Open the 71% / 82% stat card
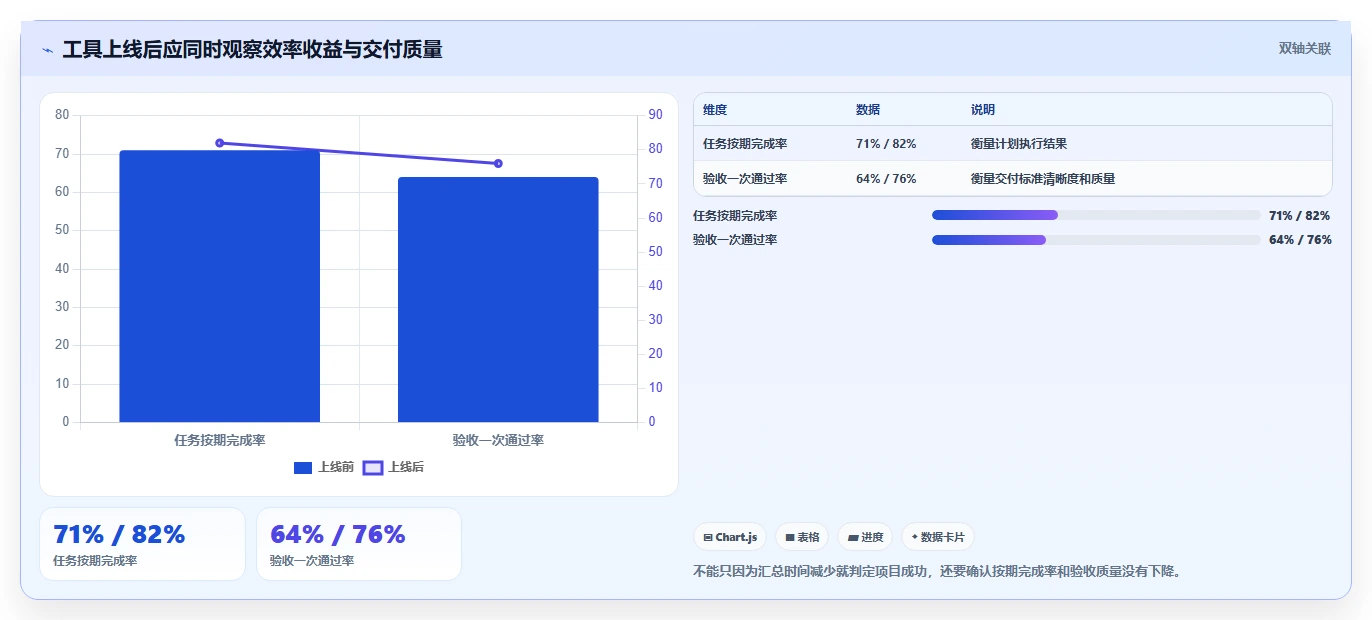1372x620 pixels. click(x=142, y=544)
